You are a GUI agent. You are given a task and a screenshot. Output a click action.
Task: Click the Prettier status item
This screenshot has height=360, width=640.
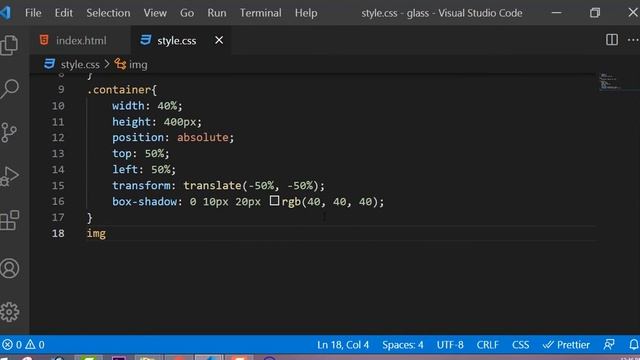566,345
